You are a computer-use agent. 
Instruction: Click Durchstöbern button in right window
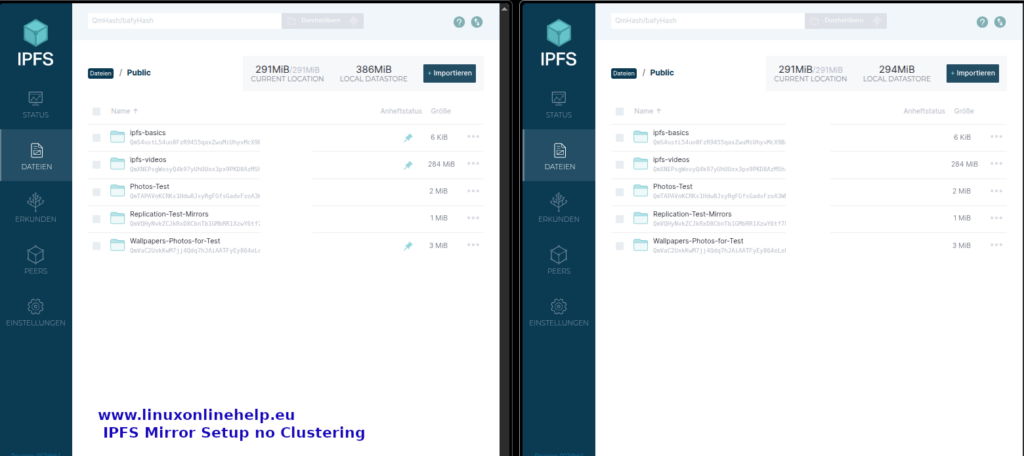point(846,21)
